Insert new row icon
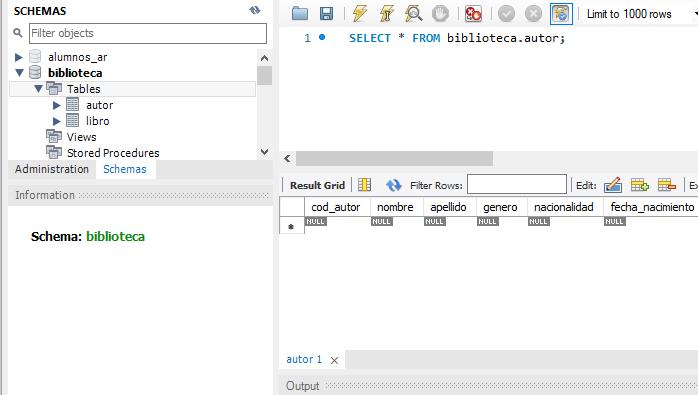The height and width of the screenshot is (395, 698). (639, 185)
